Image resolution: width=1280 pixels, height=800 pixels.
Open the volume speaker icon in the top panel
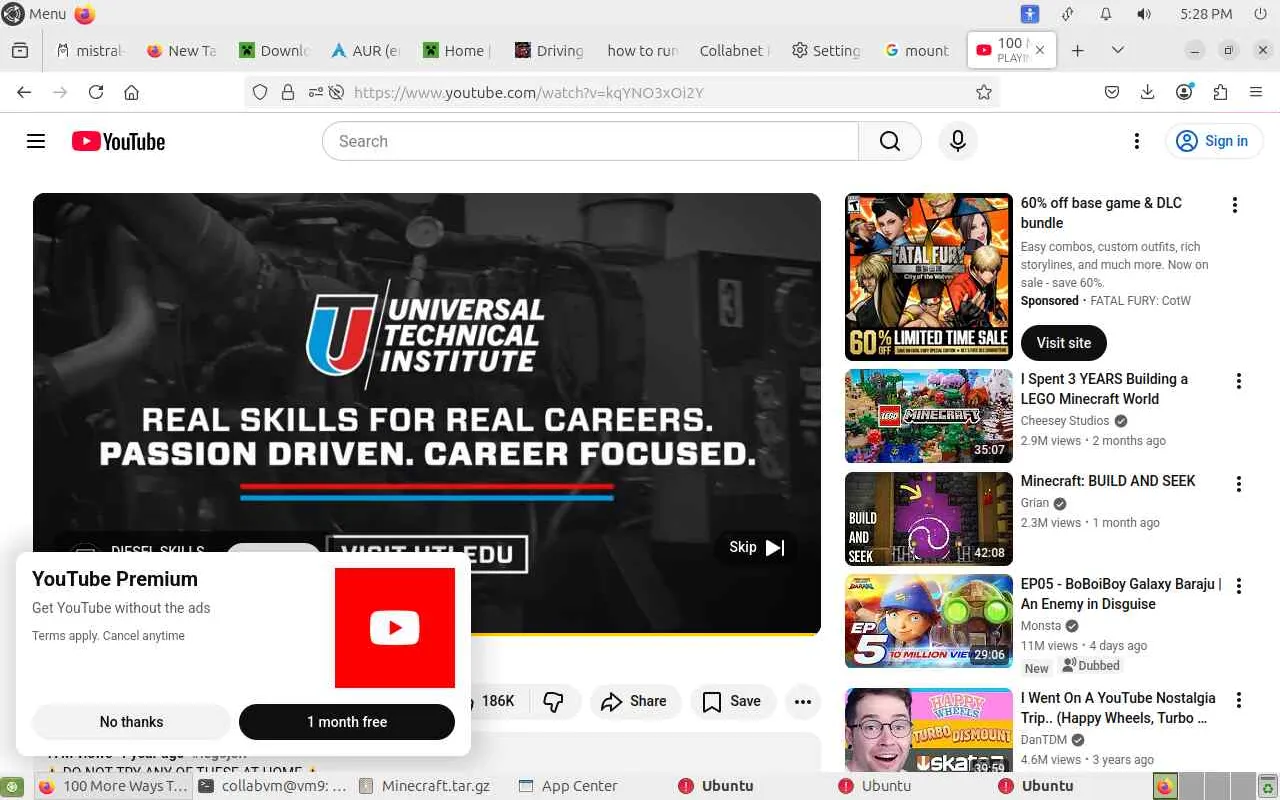click(1144, 14)
